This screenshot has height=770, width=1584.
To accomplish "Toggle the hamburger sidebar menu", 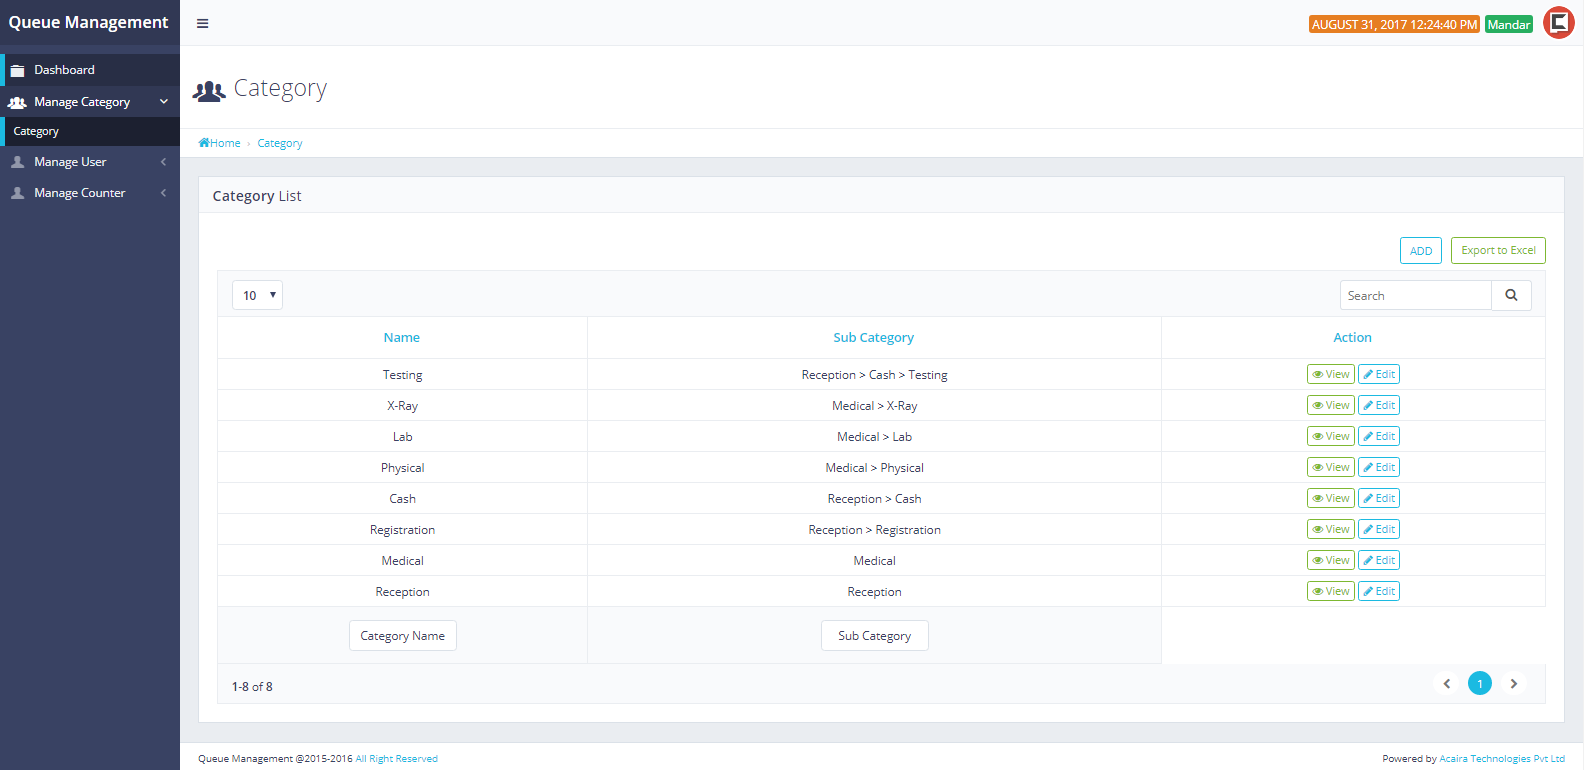I will click(x=202, y=23).
